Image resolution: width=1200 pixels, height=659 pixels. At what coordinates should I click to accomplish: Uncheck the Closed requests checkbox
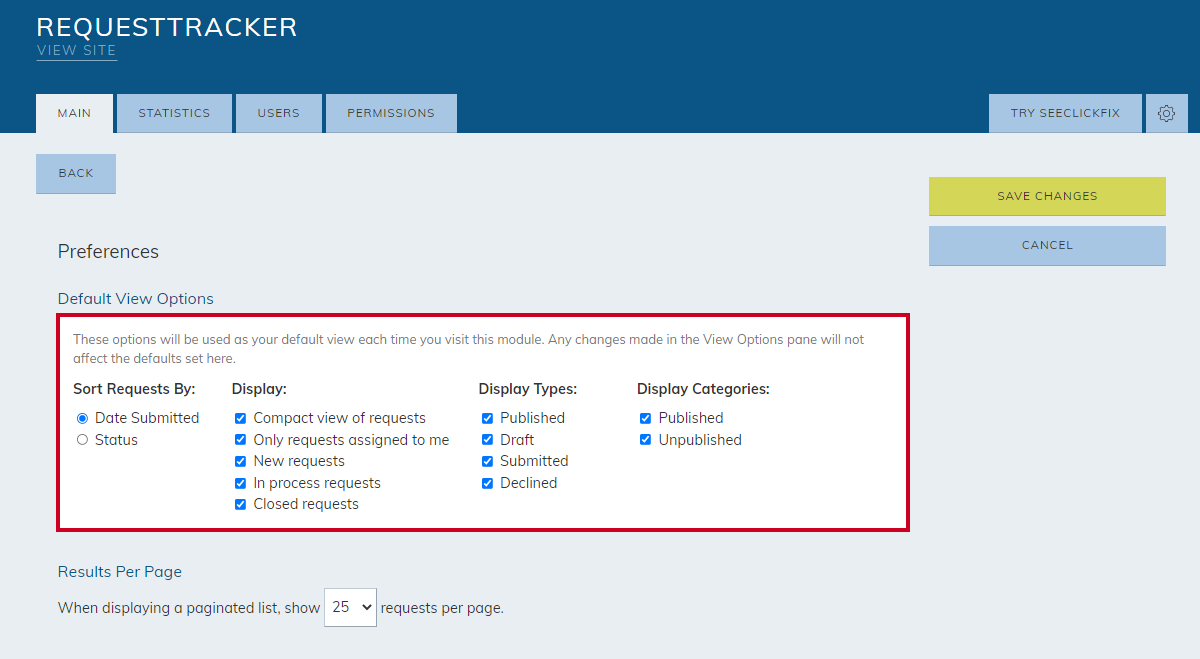click(x=240, y=504)
